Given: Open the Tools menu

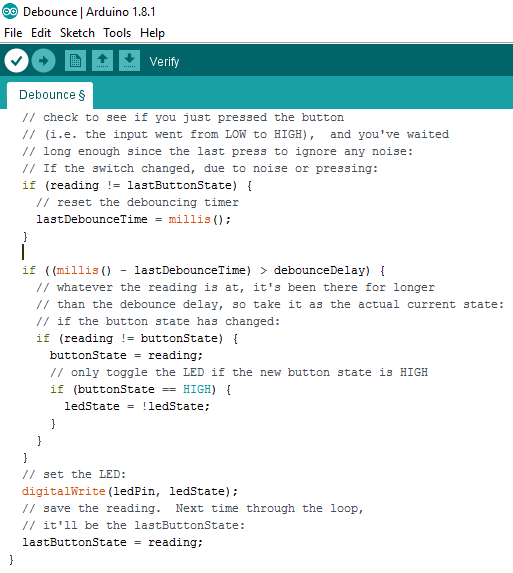Looking at the screenshot, I should point(117,33).
